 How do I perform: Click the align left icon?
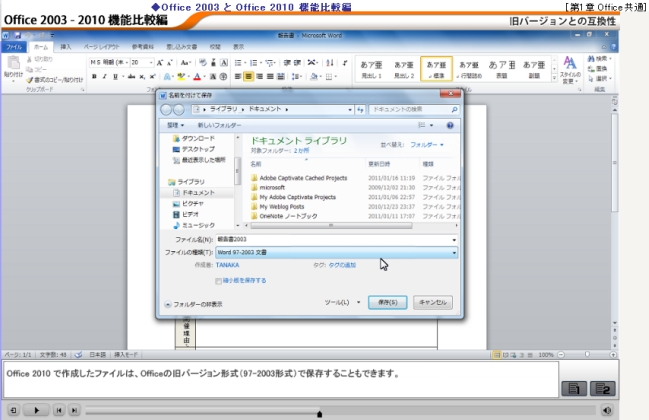[238, 77]
